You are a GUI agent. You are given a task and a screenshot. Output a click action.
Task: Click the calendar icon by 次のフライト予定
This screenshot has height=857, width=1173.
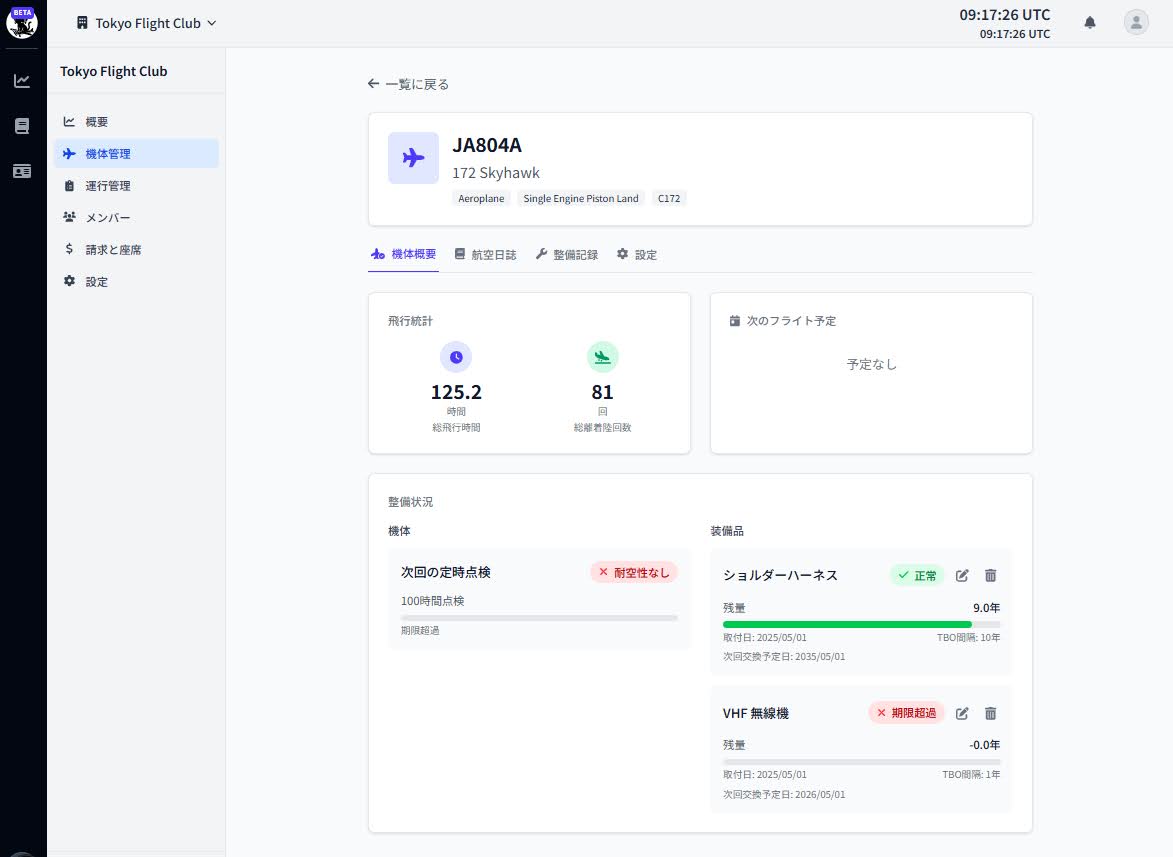coord(735,321)
